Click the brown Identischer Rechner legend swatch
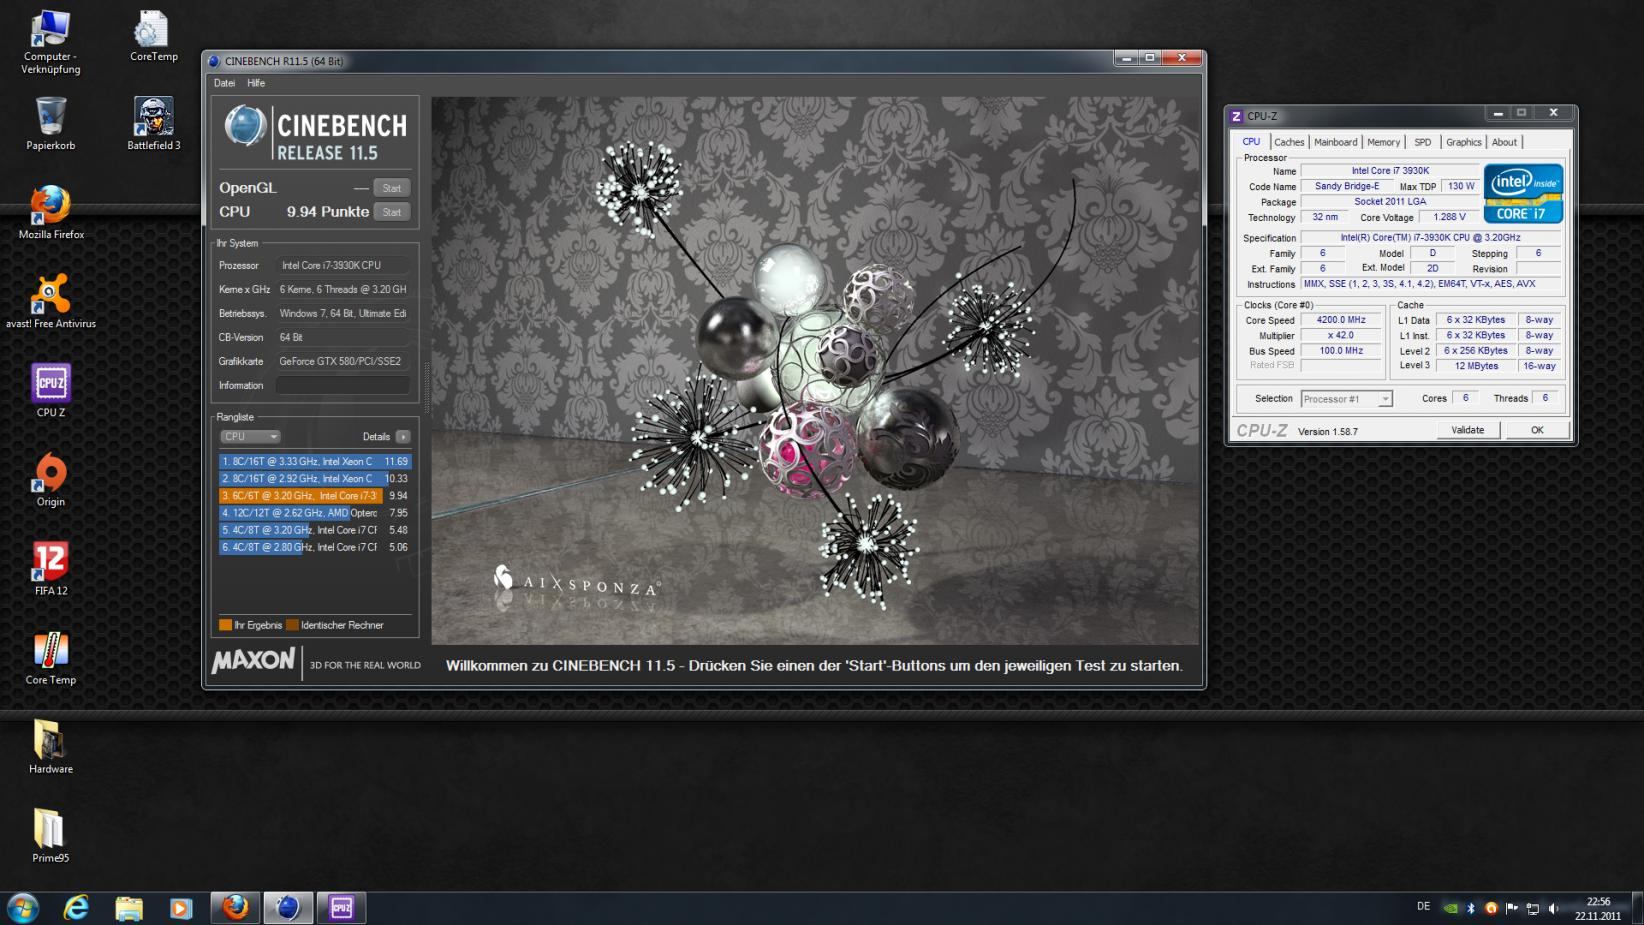The width and height of the screenshot is (1644, 925). tap(292, 625)
